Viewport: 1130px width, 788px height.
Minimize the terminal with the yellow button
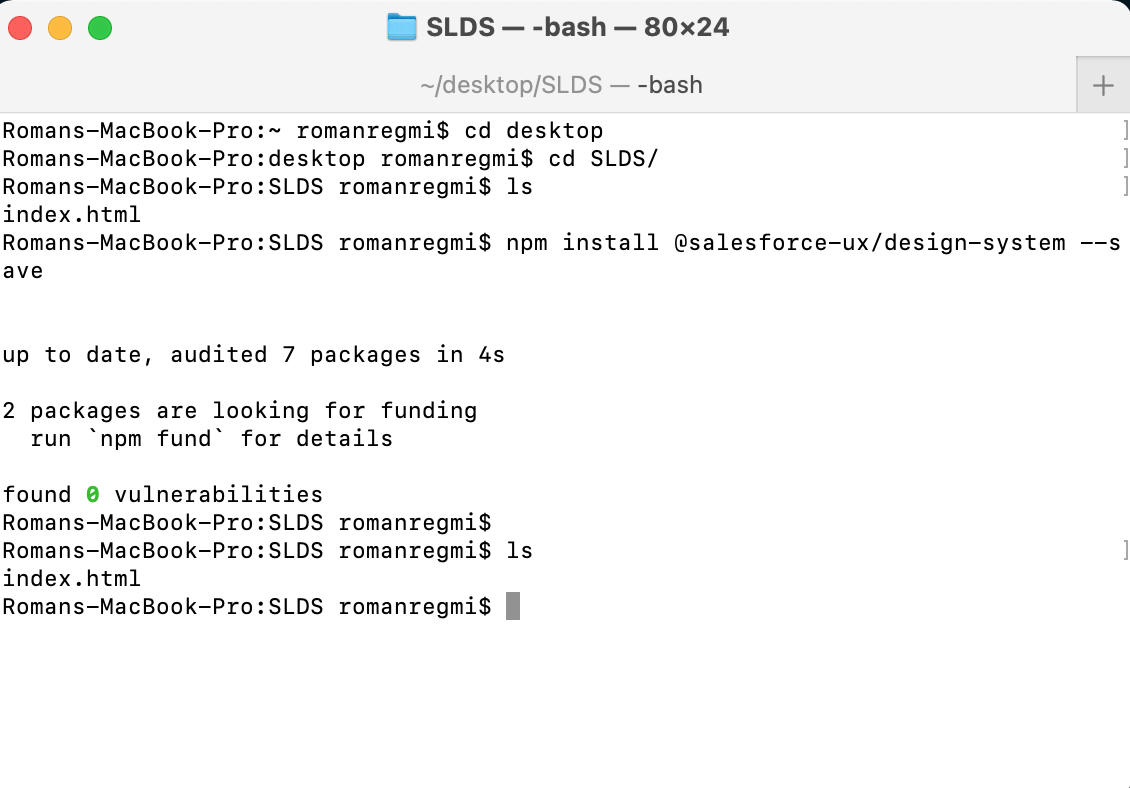60,28
